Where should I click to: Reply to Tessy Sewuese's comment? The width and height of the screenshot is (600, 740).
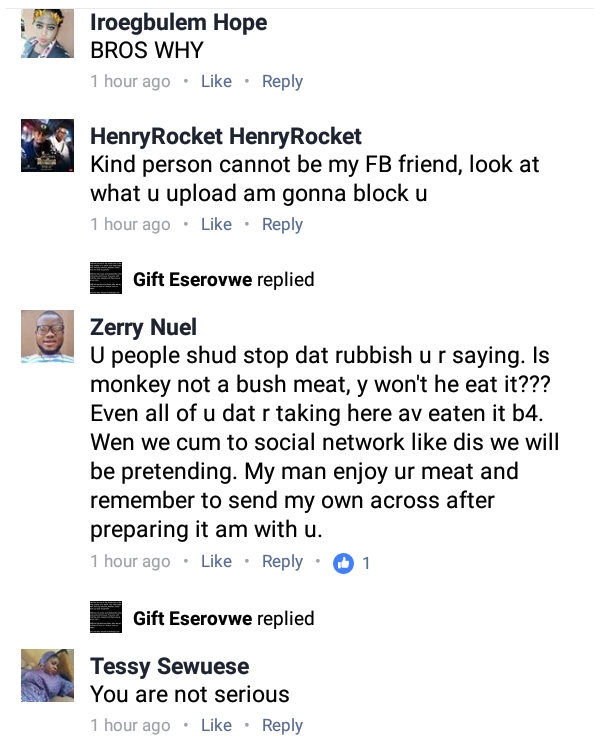click(x=282, y=725)
